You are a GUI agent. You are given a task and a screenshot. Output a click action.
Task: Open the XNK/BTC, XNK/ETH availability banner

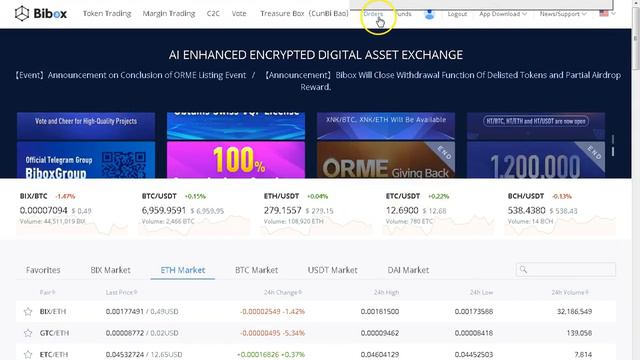386,126
